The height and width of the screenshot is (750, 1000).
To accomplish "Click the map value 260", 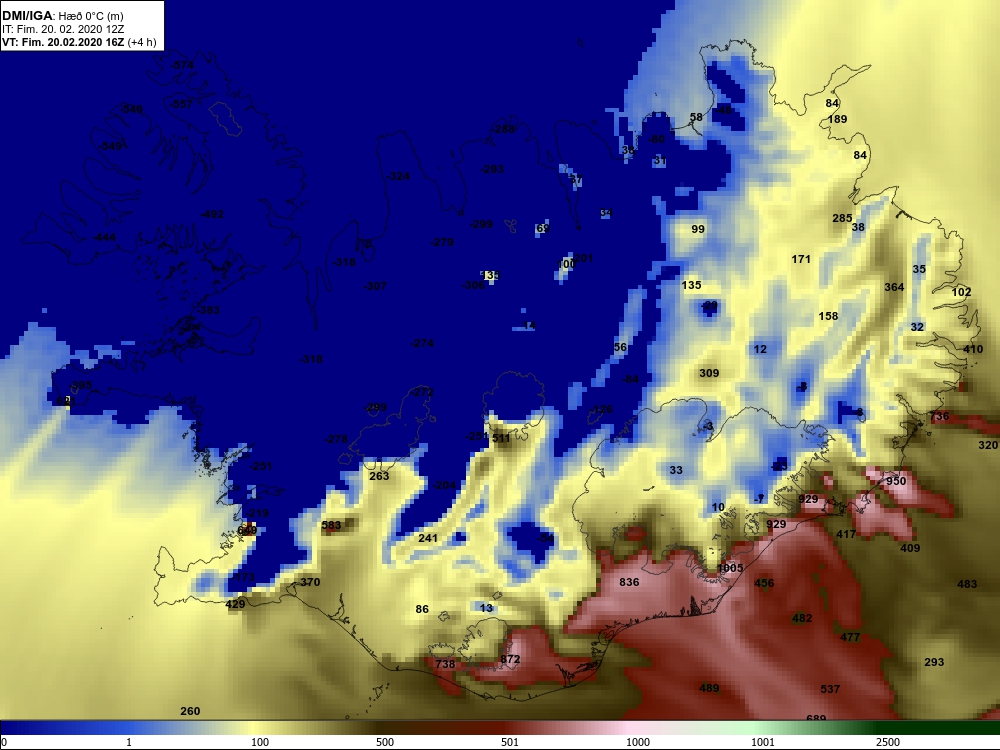I will point(190,710).
